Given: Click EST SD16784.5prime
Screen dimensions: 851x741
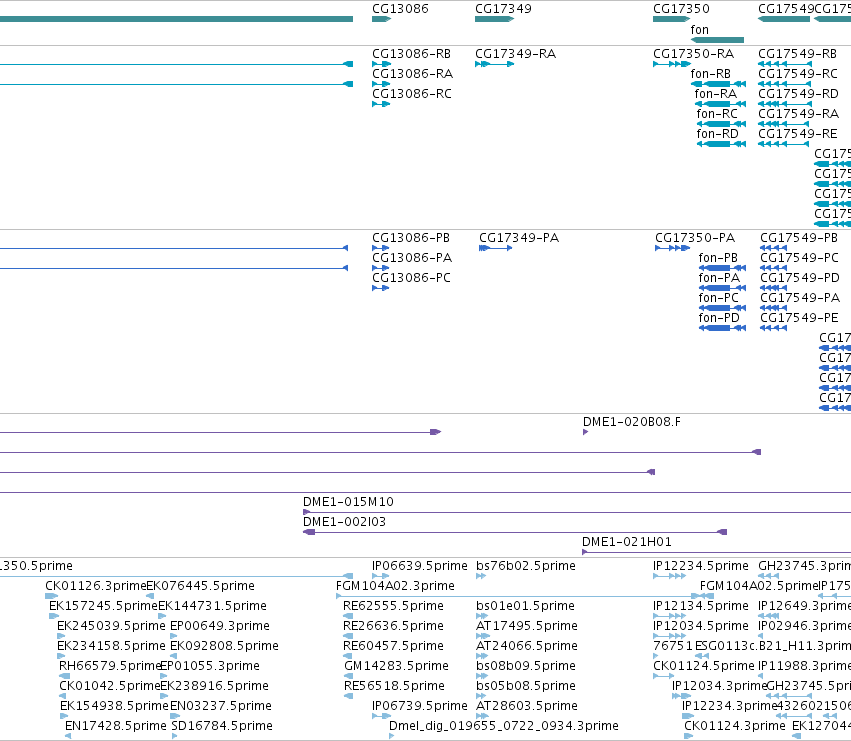Looking at the screenshot, I should click(222, 726).
